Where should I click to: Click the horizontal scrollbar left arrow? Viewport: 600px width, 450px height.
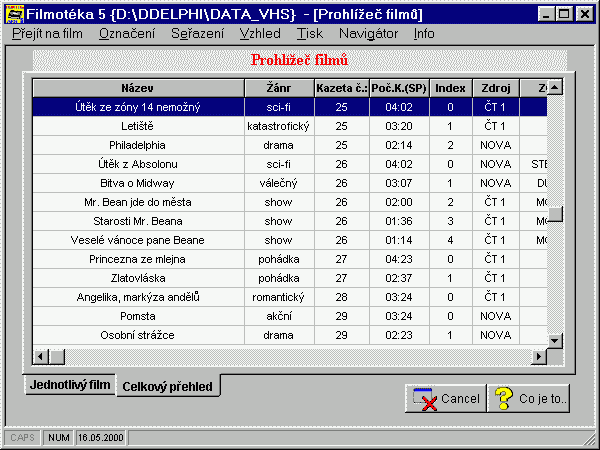[x=41, y=355]
